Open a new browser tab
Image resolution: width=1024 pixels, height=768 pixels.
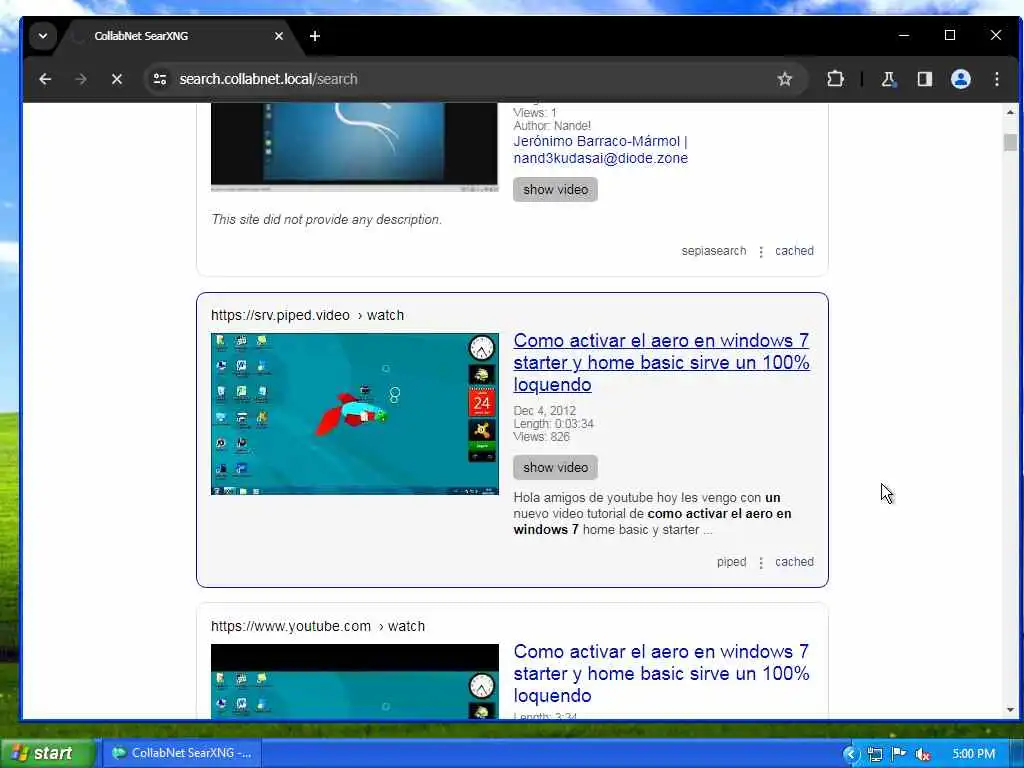pos(315,36)
